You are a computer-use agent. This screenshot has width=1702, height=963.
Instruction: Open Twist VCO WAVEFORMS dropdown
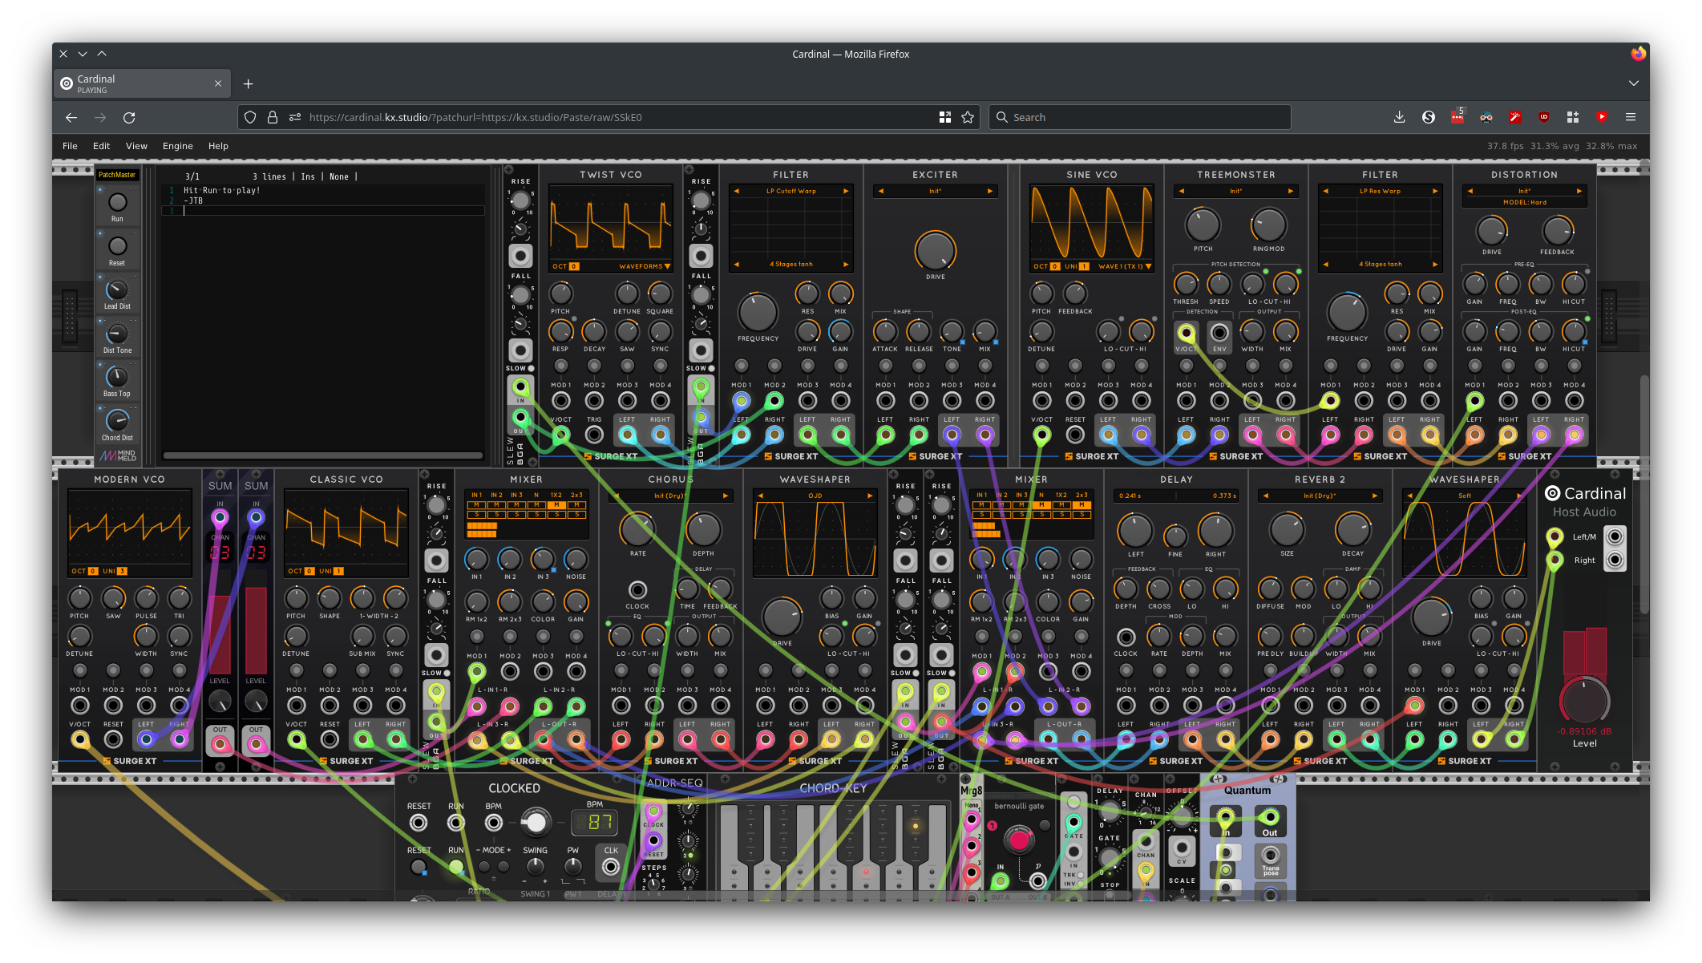644,266
